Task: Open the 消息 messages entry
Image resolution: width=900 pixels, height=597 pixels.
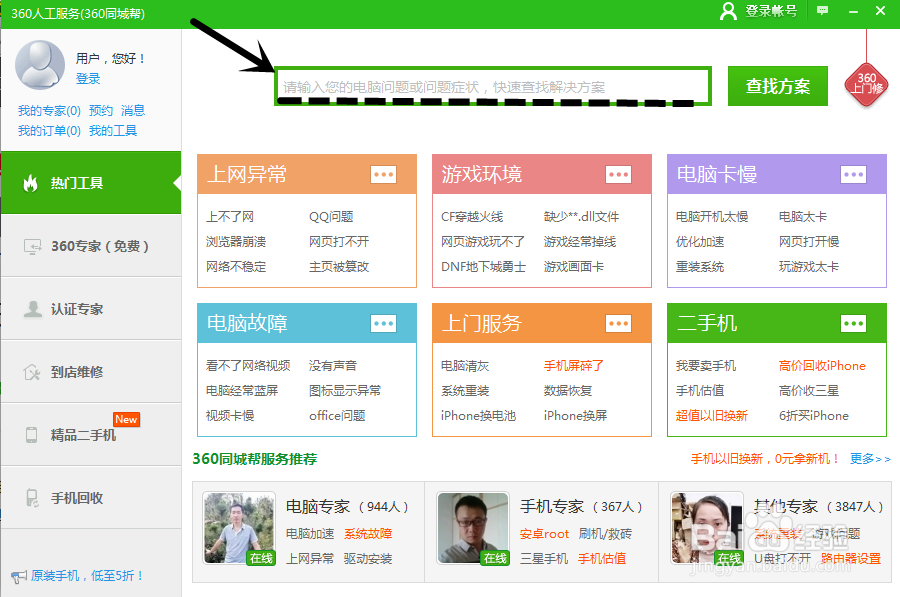Action: 134,110
